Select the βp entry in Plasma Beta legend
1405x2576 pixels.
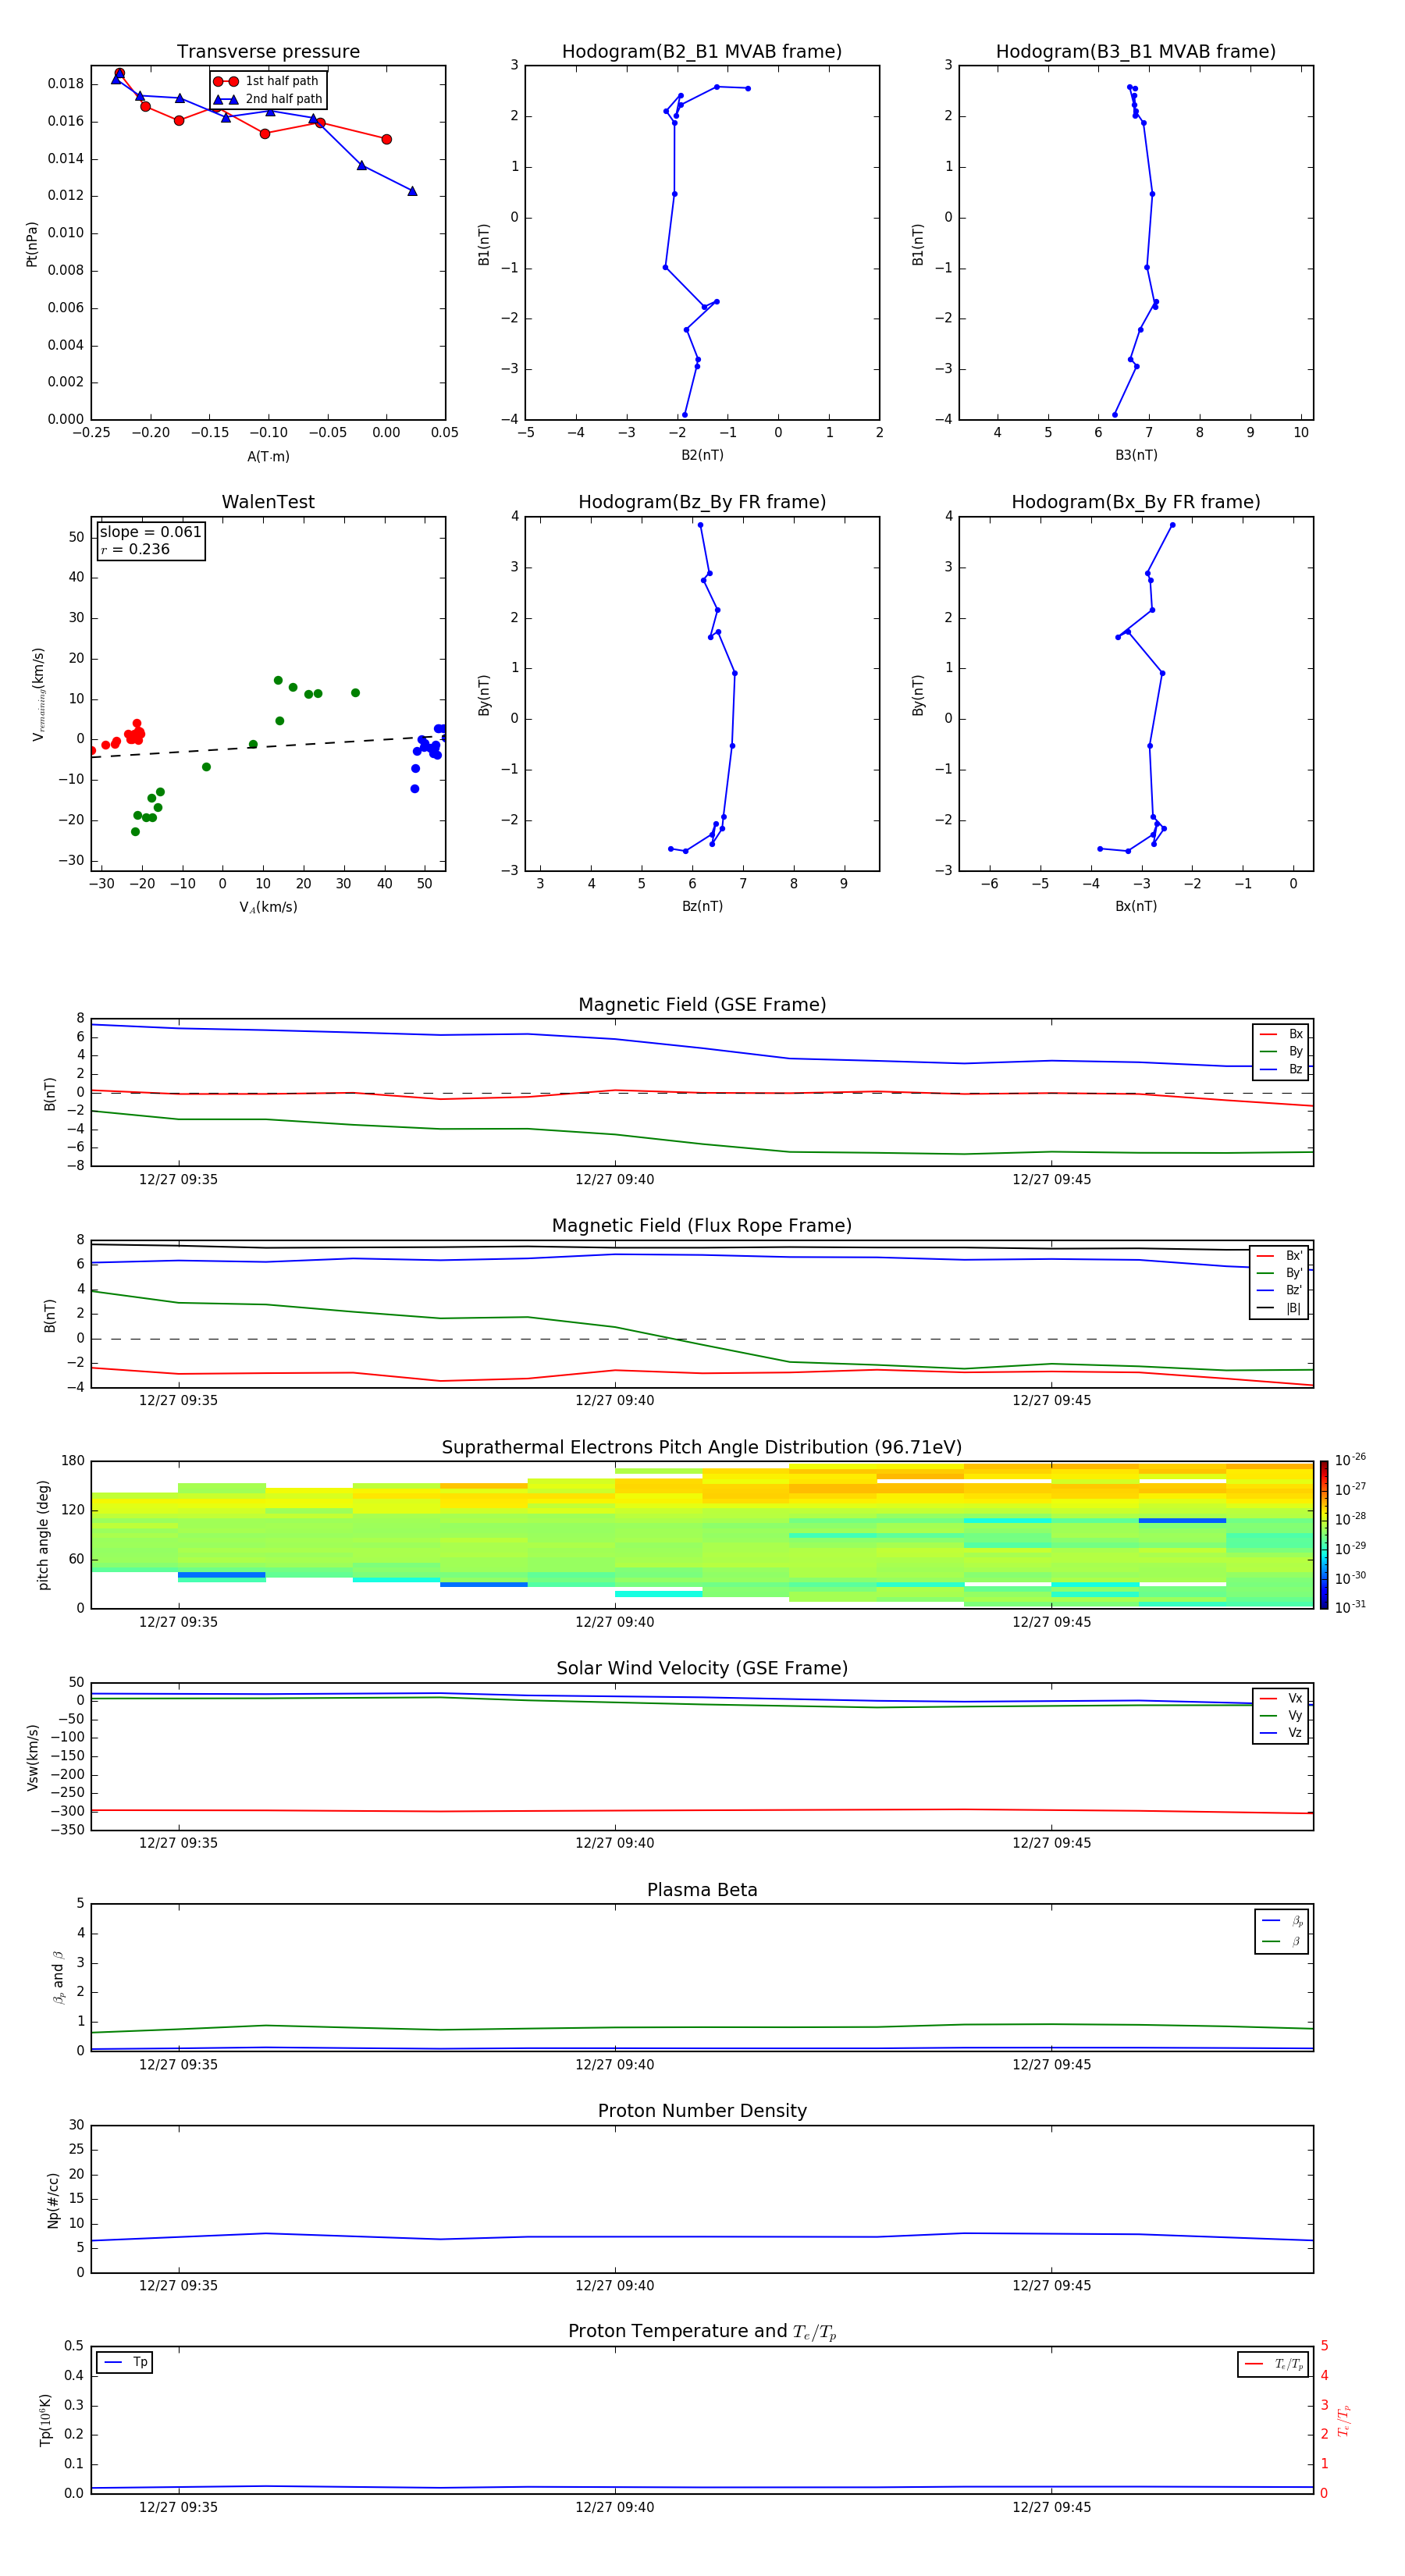point(1282,1921)
